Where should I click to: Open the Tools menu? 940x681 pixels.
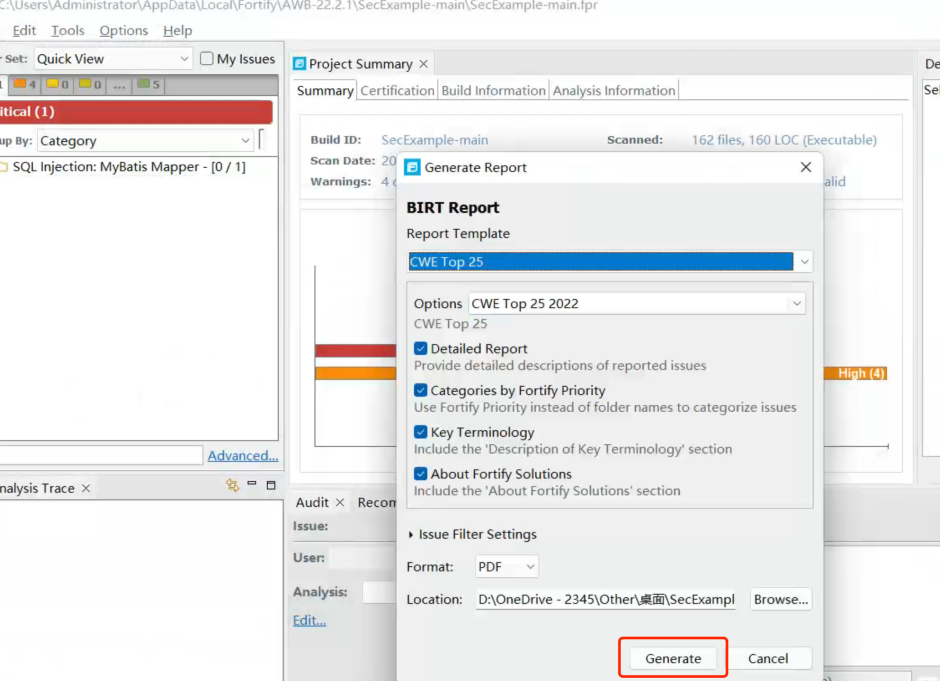click(x=68, y=31)
